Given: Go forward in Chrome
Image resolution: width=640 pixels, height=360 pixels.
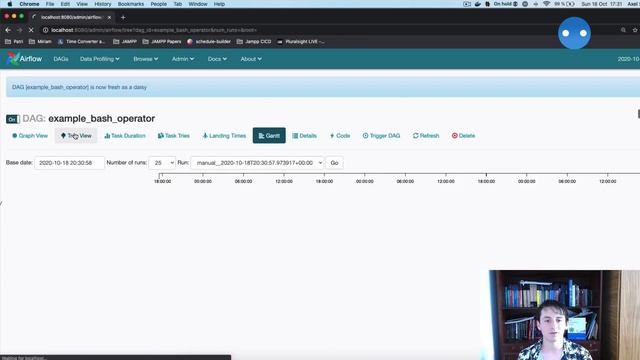Looking at the screenshot, I should click(20, 30).
